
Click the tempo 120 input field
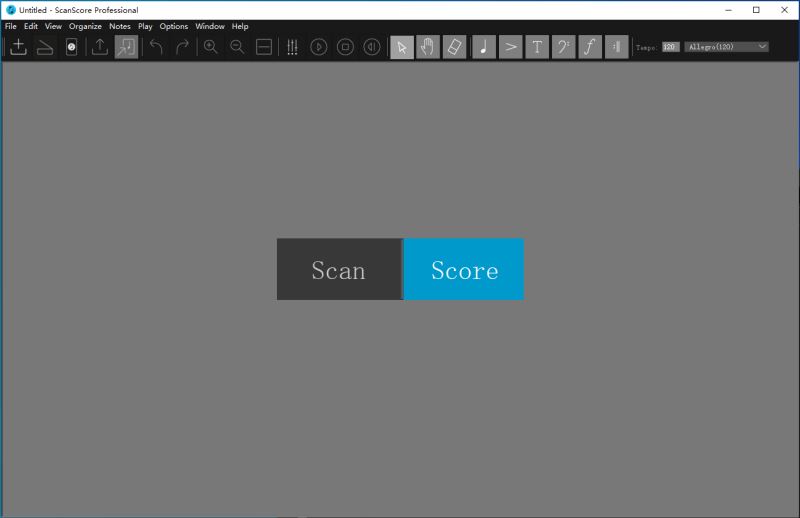coord(670,47)
